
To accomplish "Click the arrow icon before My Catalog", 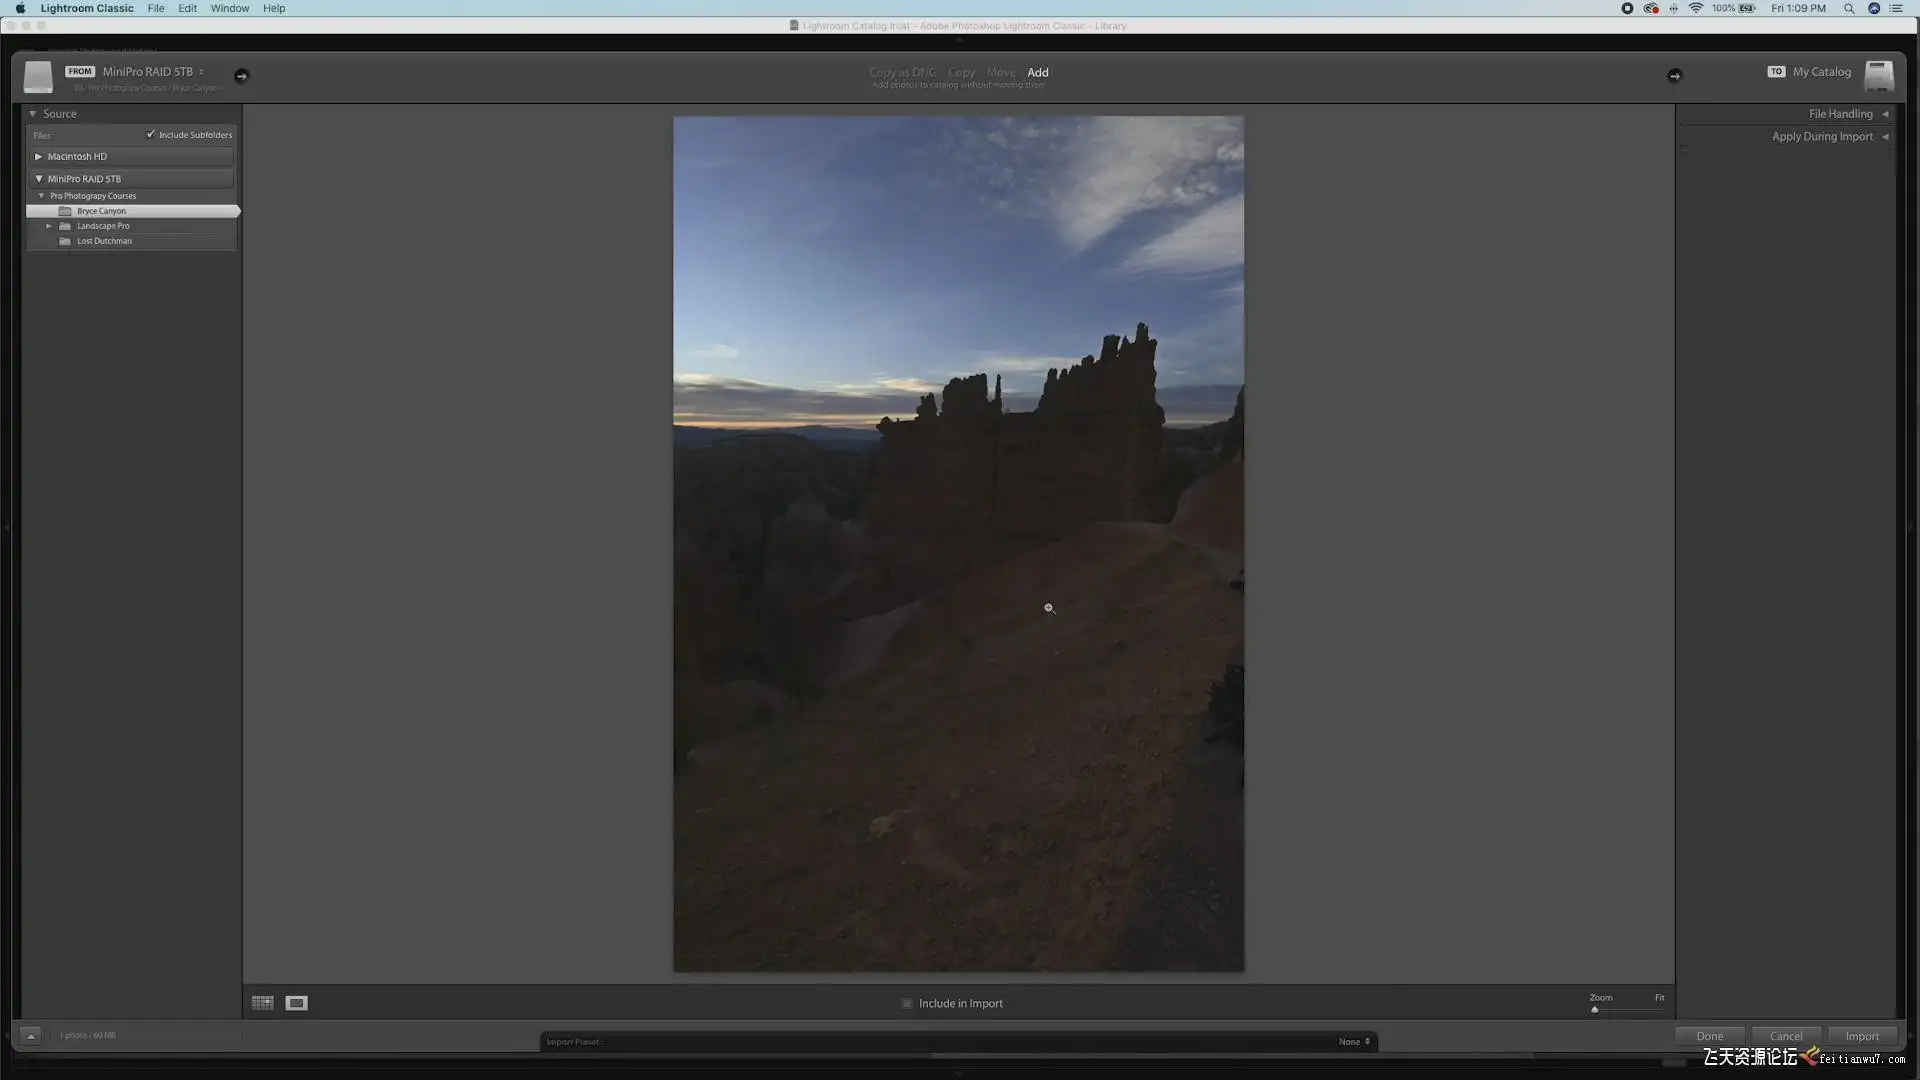I will tap(1675, 76).
